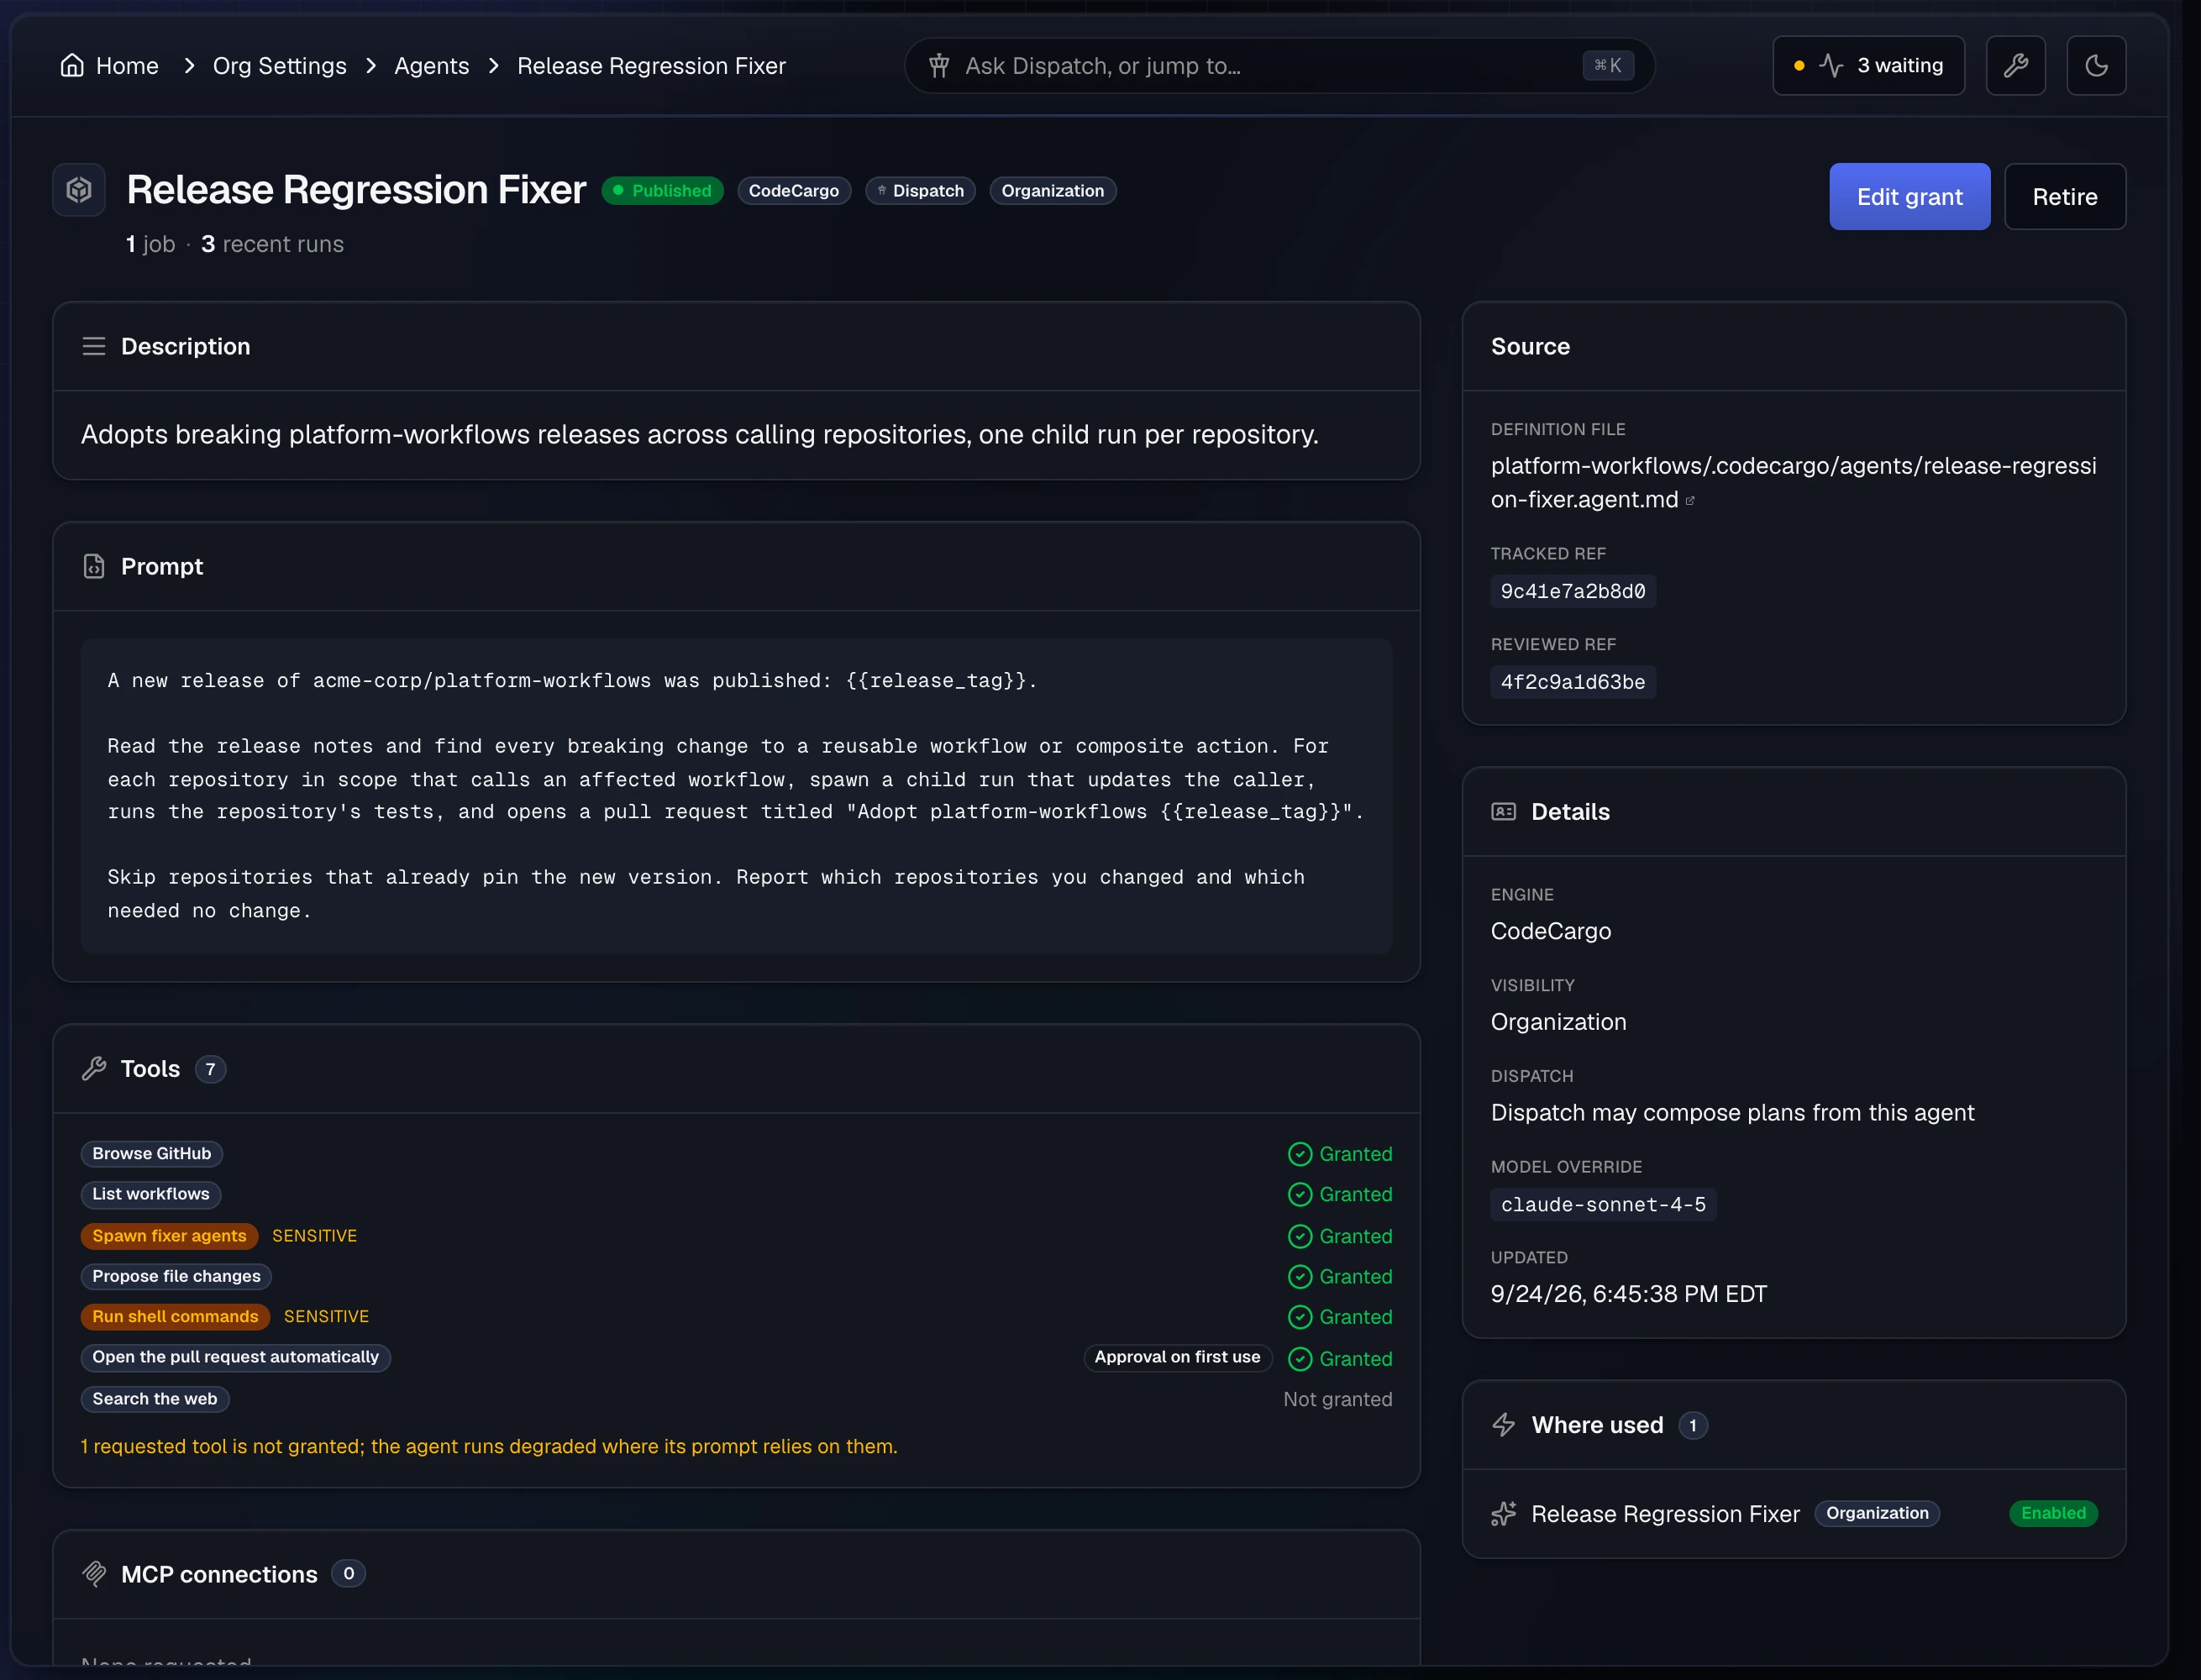Select Spawn fixer agents tool chip

169,1236
